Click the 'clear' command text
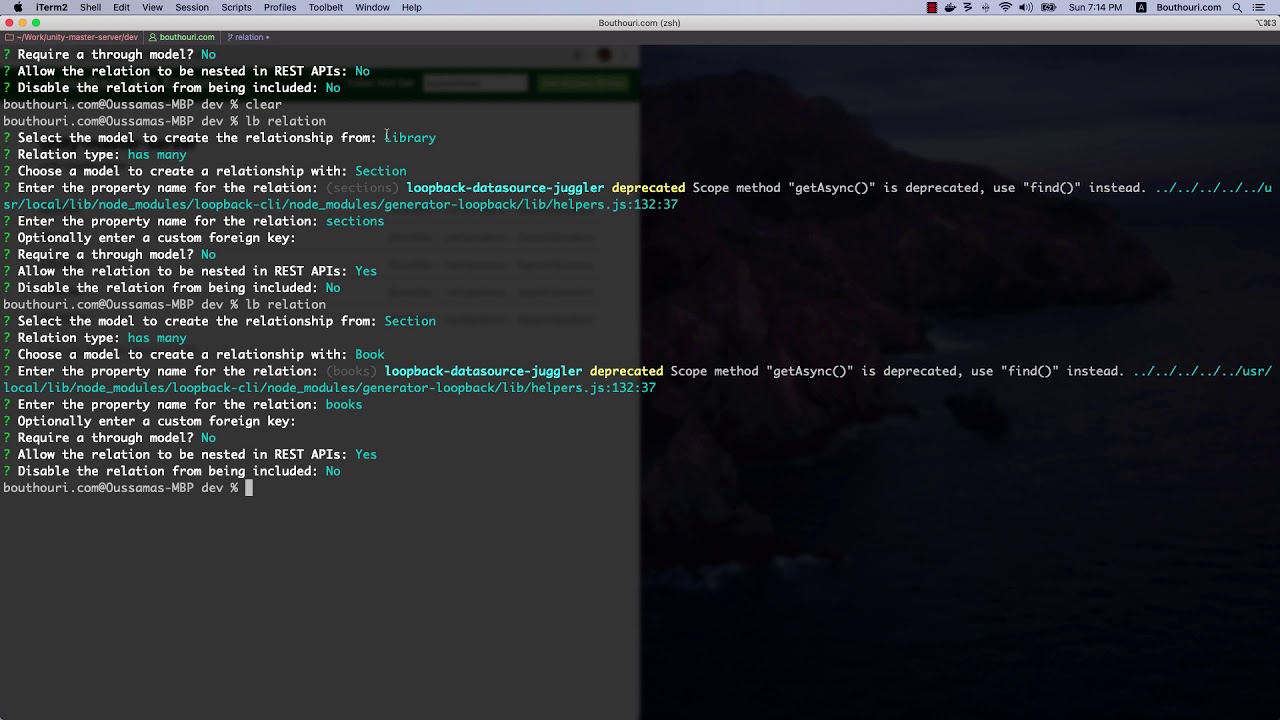Screen dimensions: 1280x720 tap(263, 104)
